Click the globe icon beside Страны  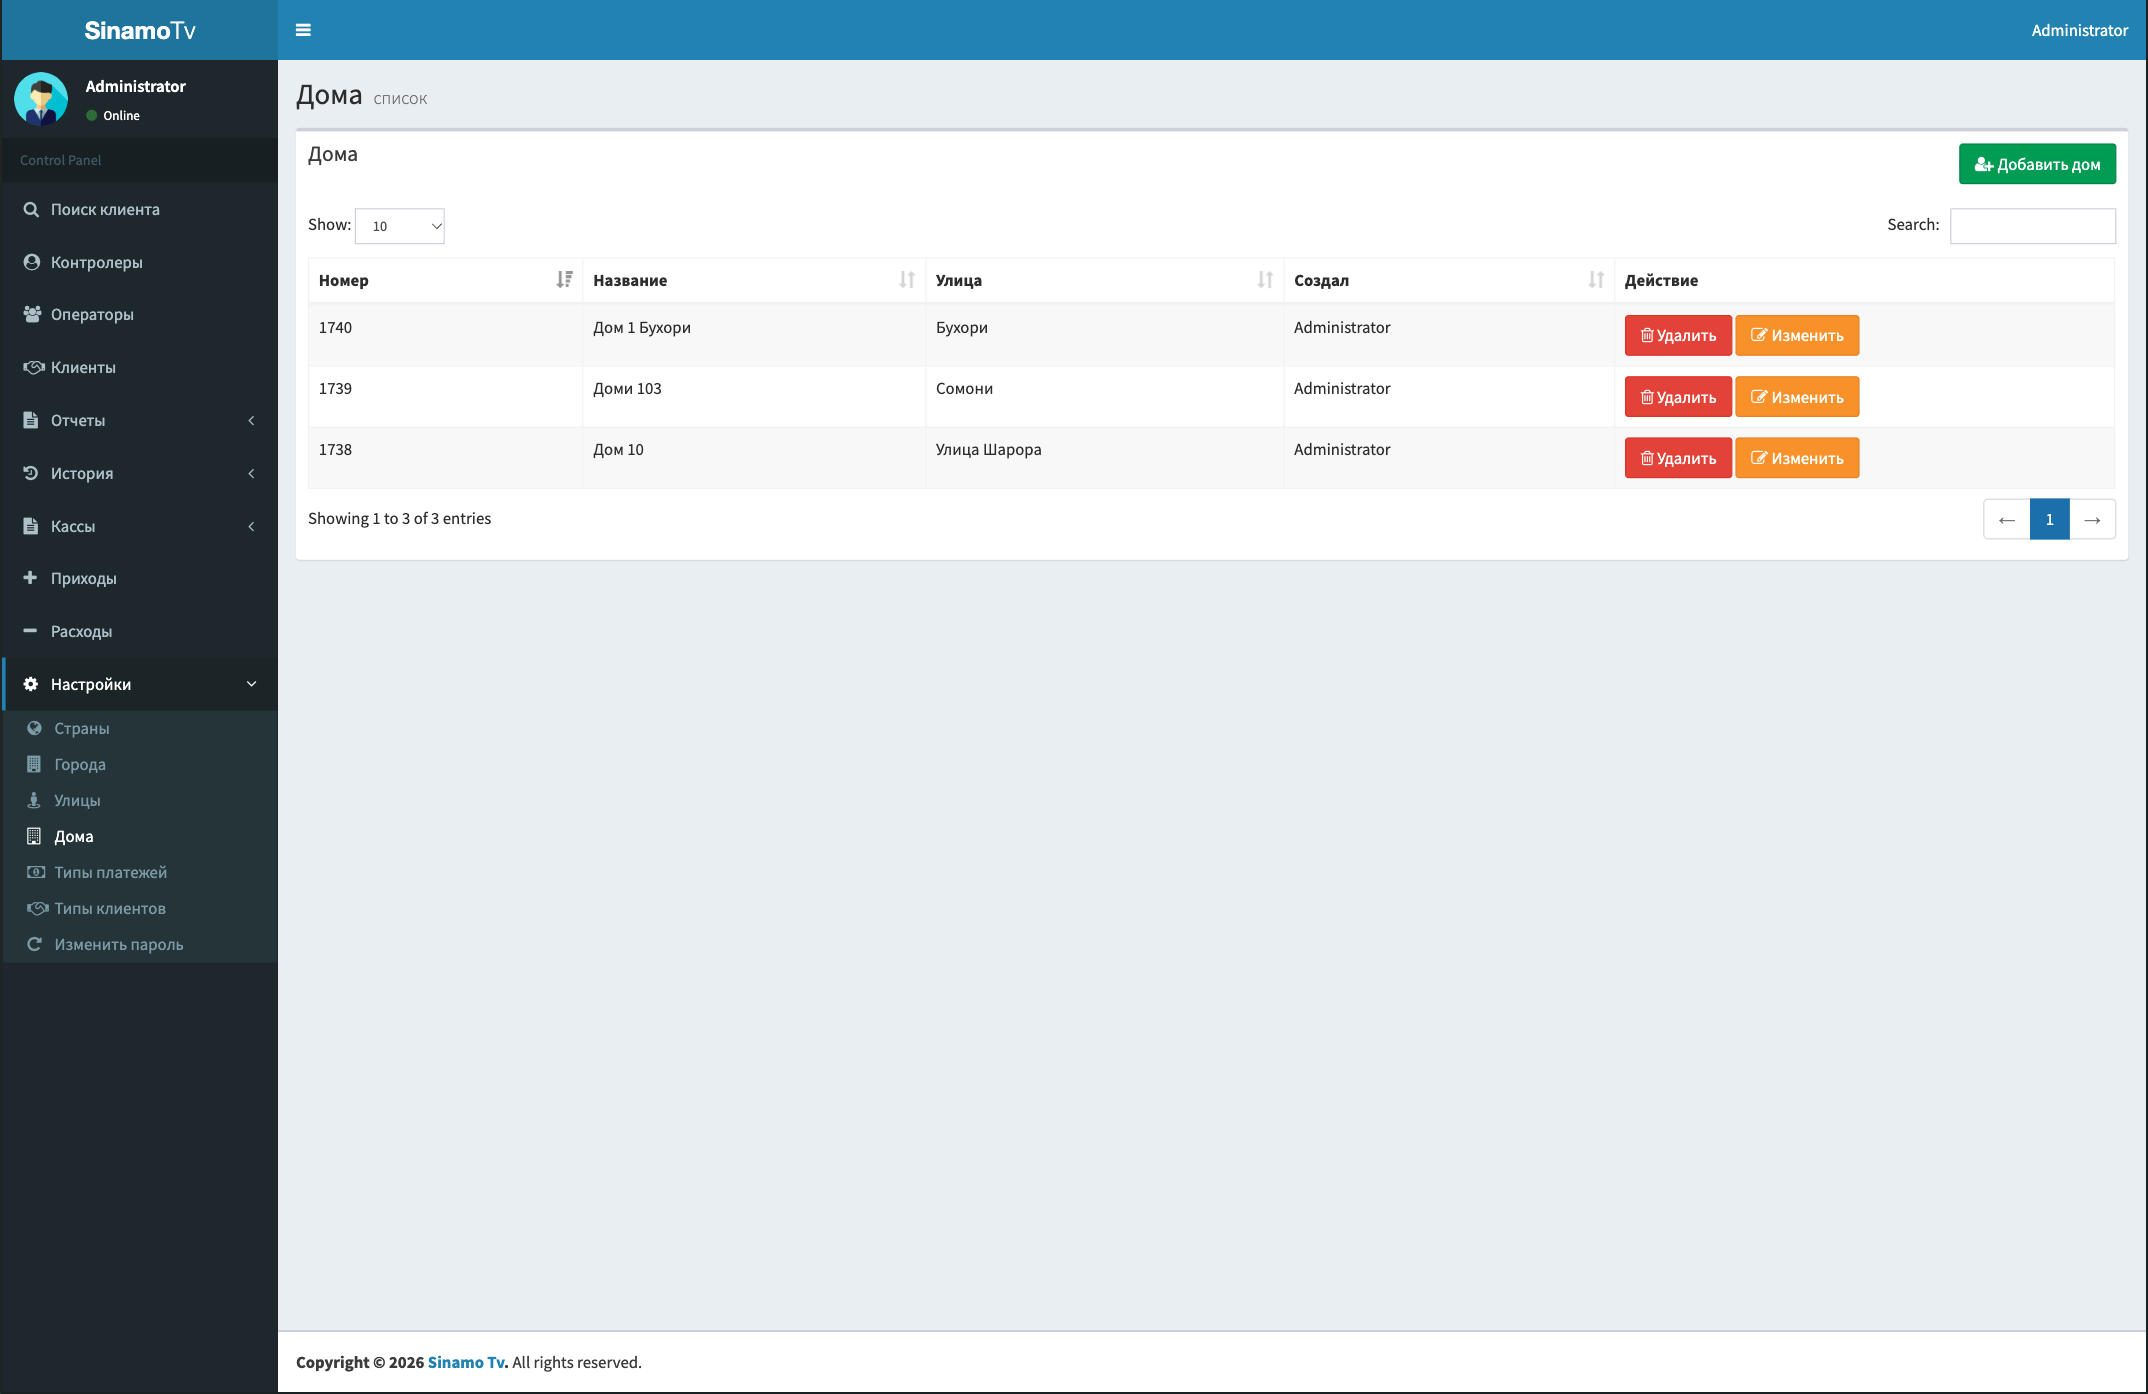pos(34,728)
